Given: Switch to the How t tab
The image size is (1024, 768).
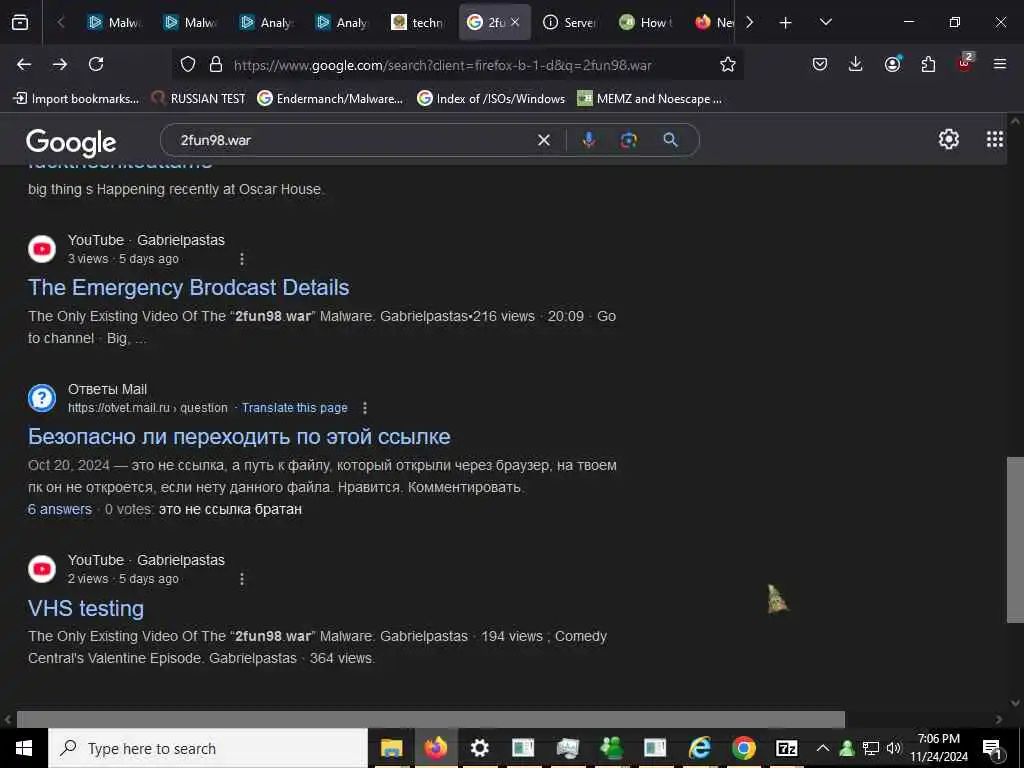Looking at the screenshot, I should point(645,22).
